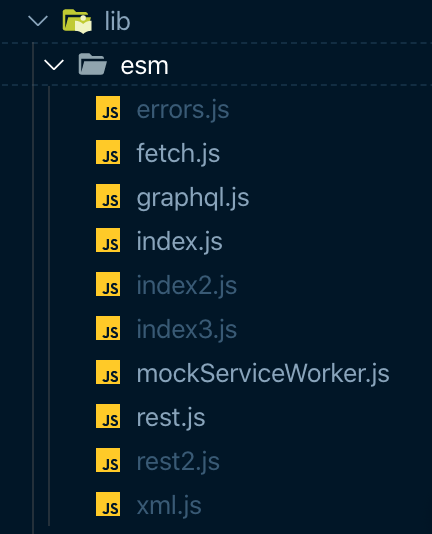Collapse the lib folder chevron
The height and width of the screenshot is (534, 432).
coord(38,21)
